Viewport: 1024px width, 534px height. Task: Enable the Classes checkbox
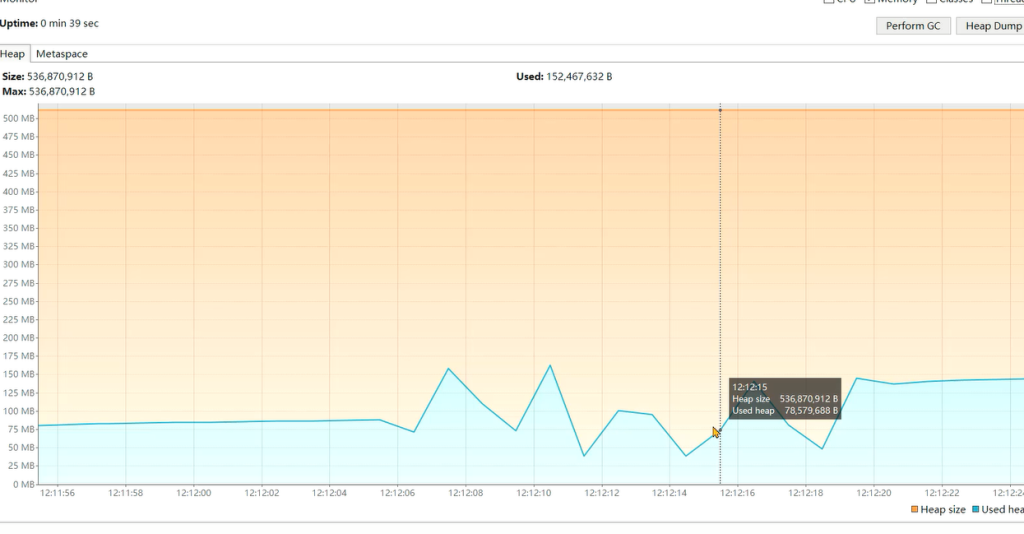tap(930, 2)
